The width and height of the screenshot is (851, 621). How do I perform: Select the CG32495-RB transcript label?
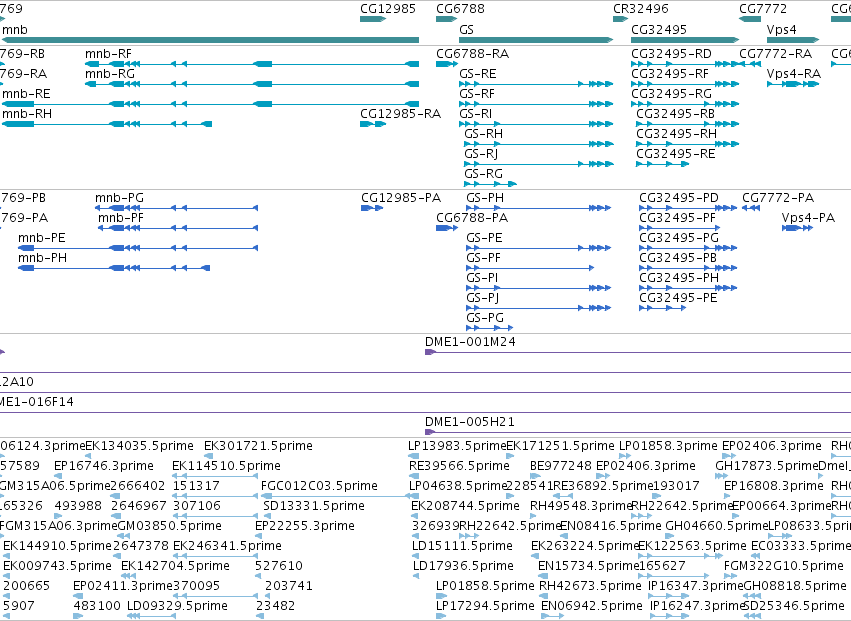675,114
